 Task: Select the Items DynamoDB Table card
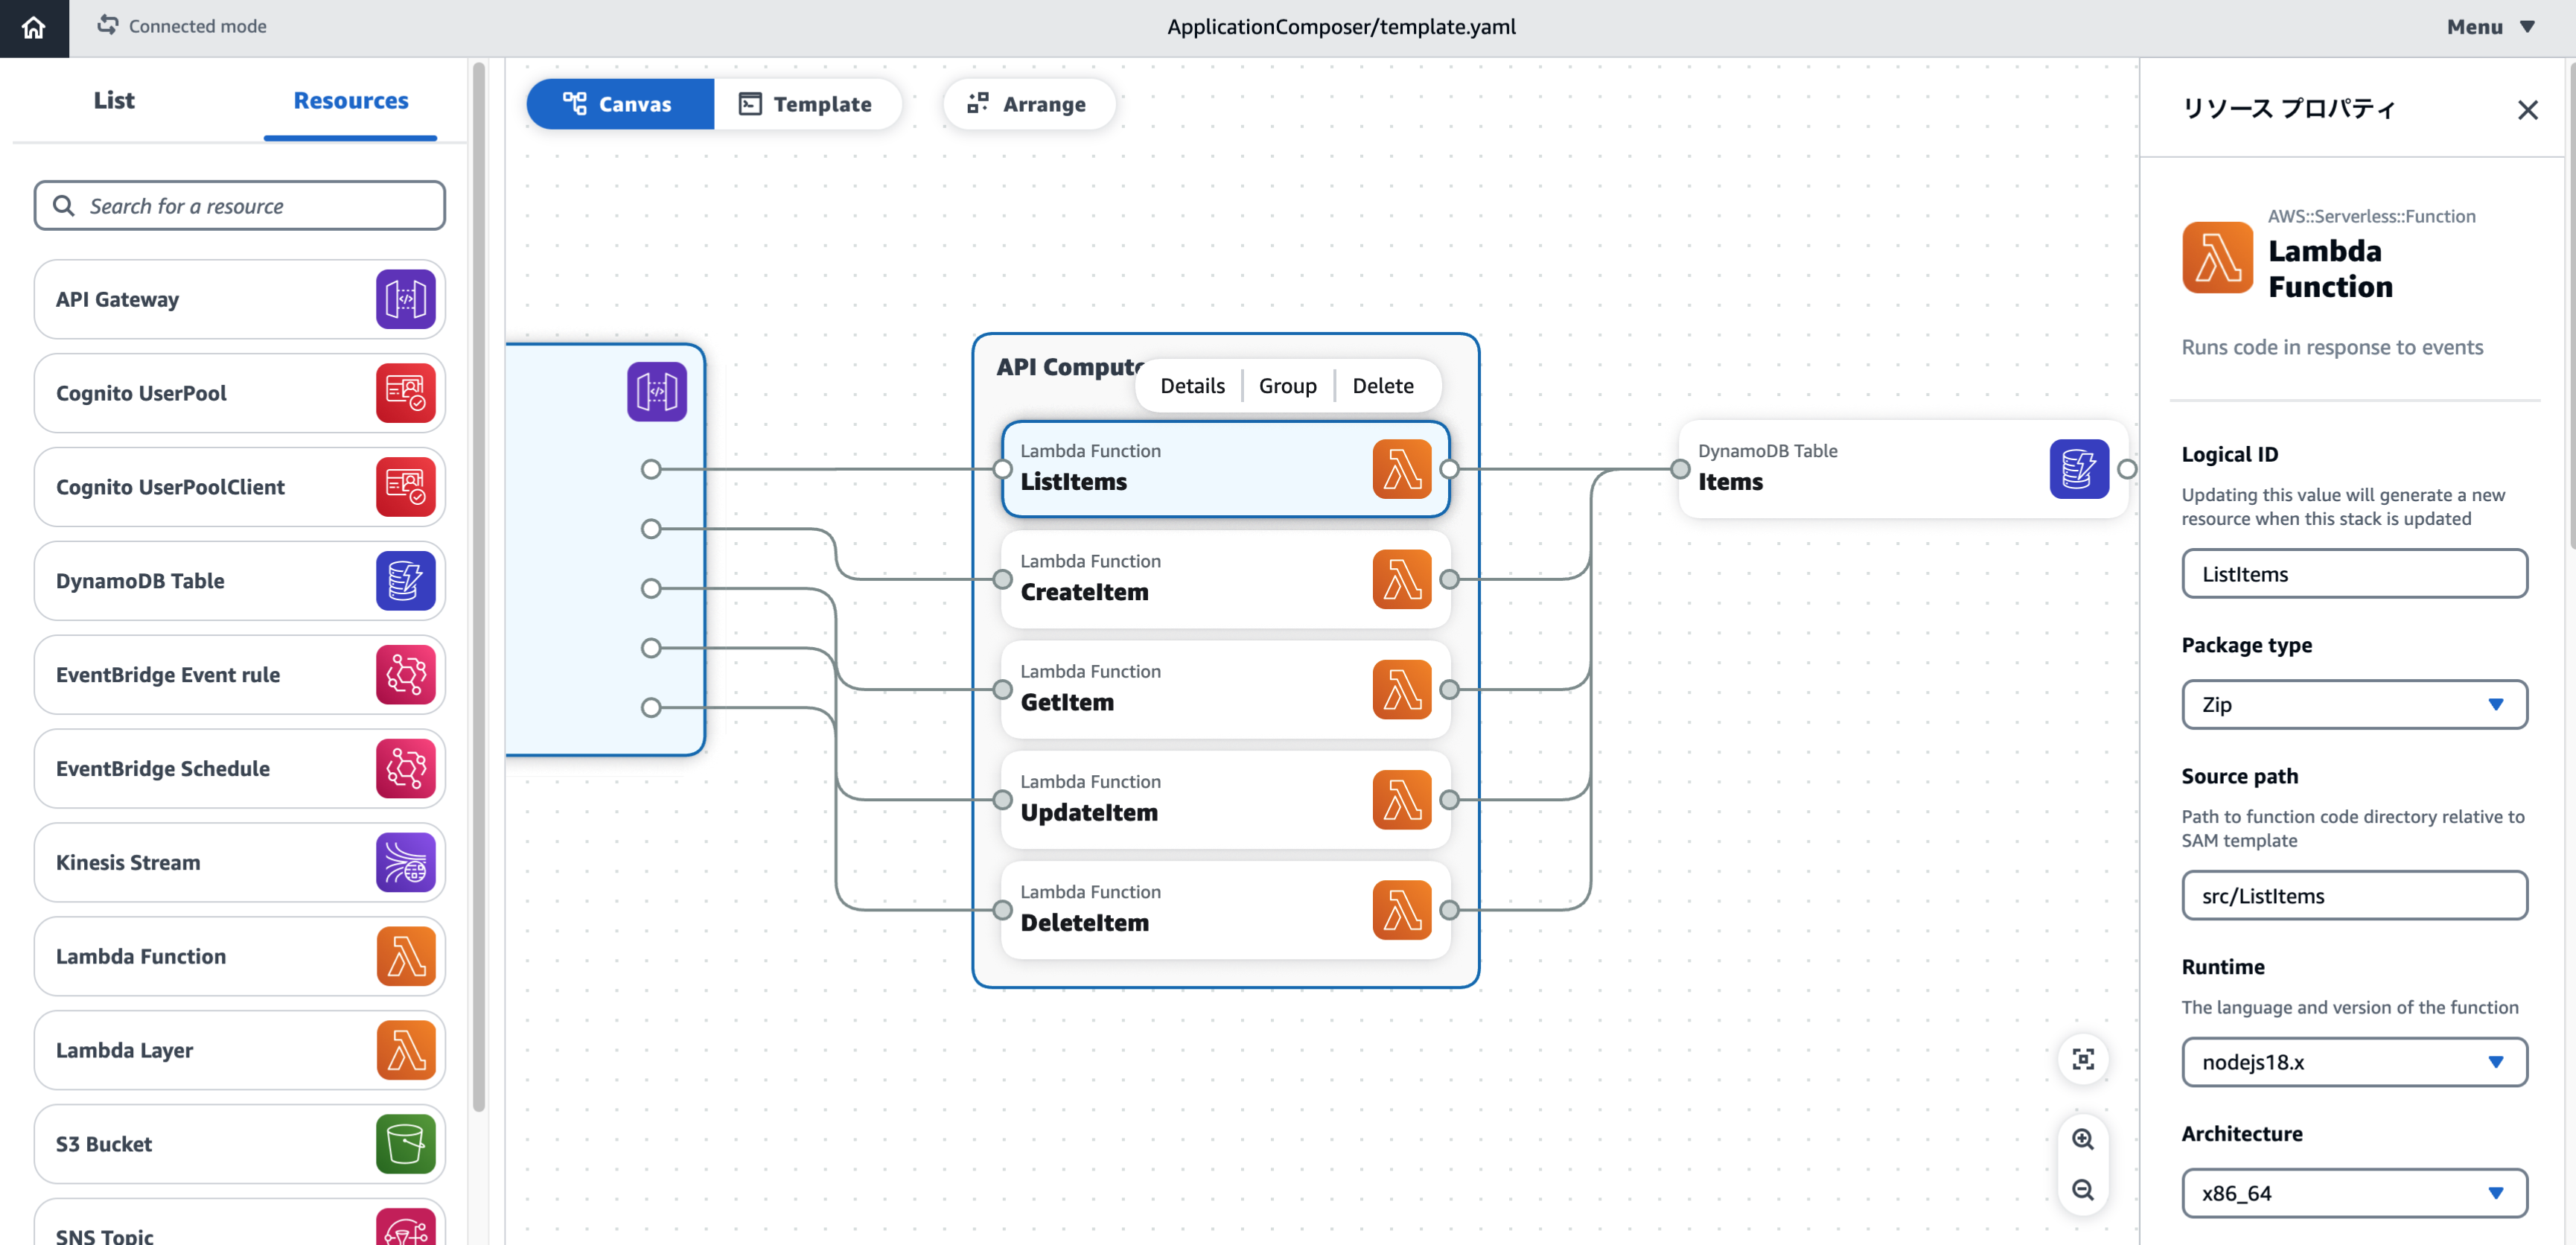1903,469
